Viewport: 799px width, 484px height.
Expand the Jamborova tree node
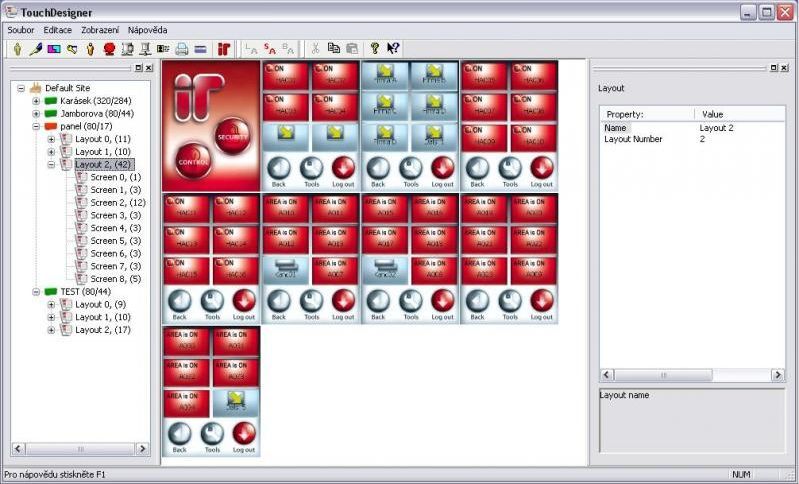(x=36, y=114)
